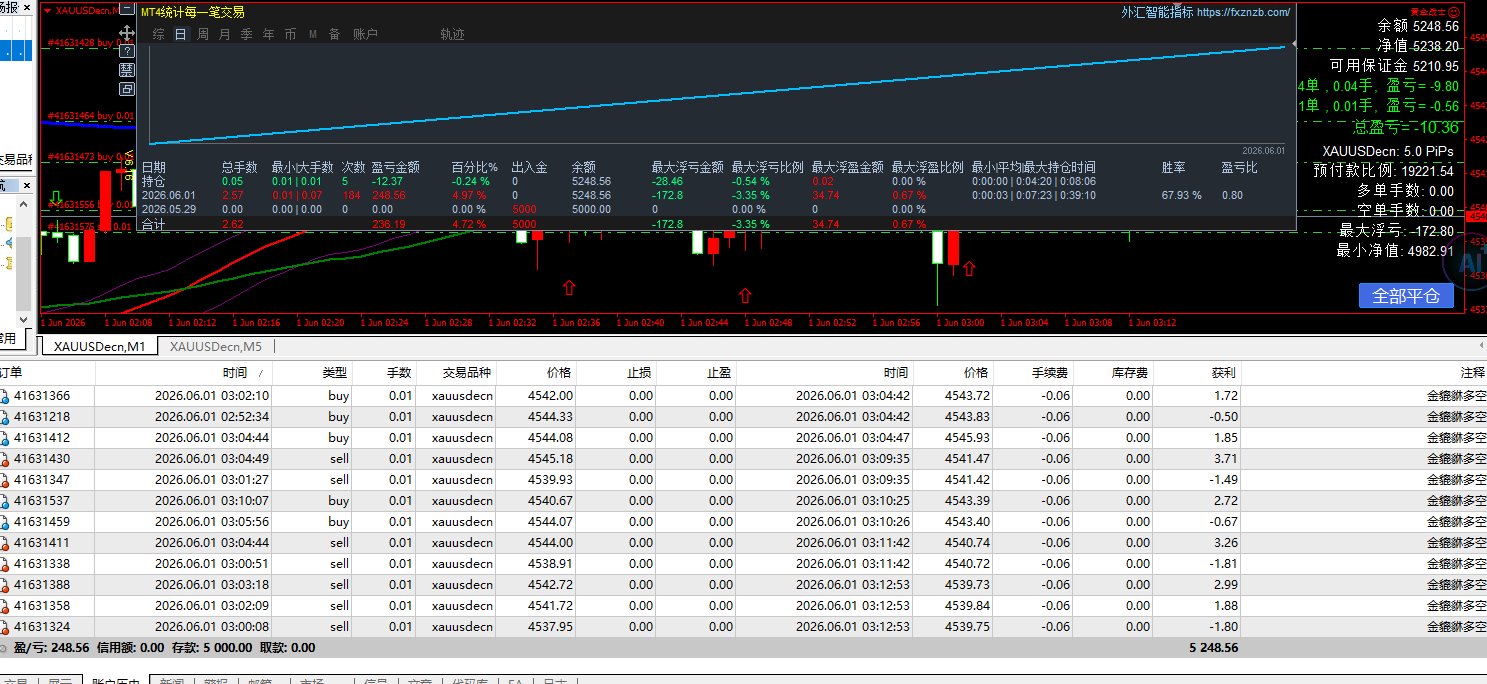Click the order icon of row 41631411
This screenshot has height=684, width=1487.
coord(5,543)
